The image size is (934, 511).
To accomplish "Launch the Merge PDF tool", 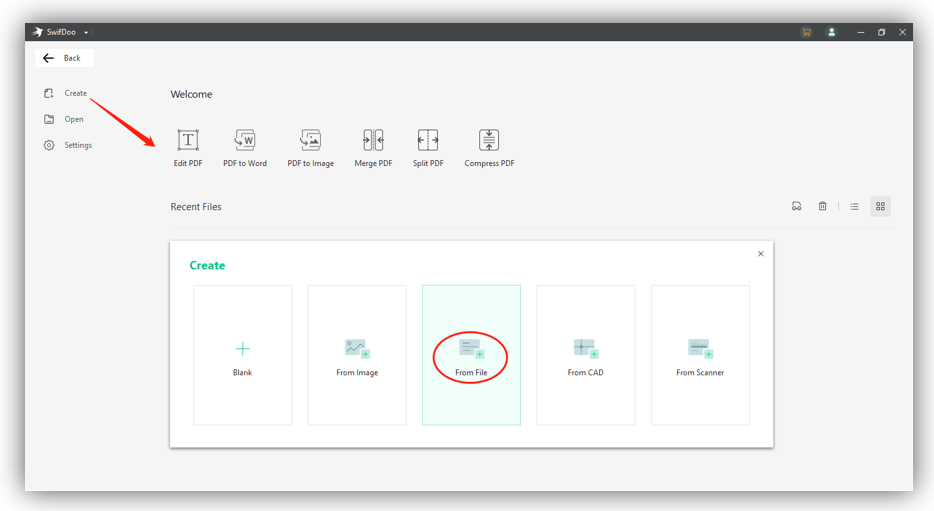I will [373, 141].
